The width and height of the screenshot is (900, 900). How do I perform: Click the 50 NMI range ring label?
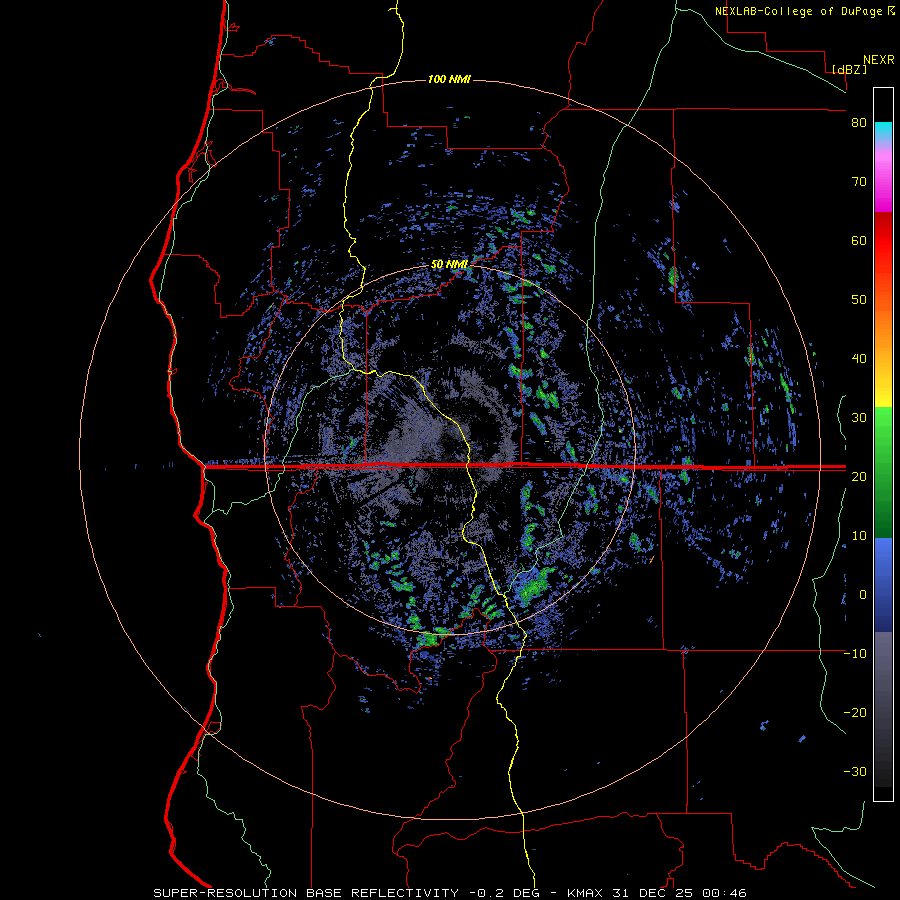tap(449, 265)
